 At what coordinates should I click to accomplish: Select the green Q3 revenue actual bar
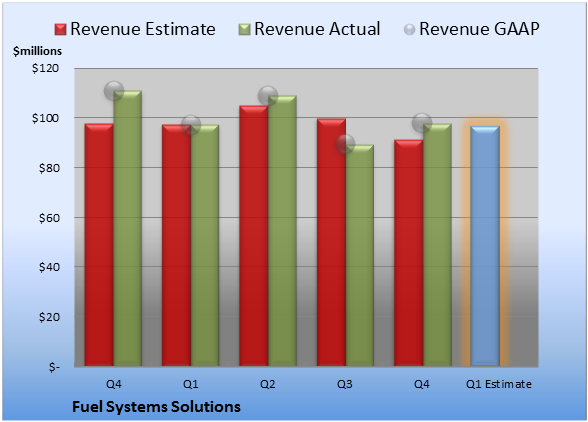(x=360, y=255)
